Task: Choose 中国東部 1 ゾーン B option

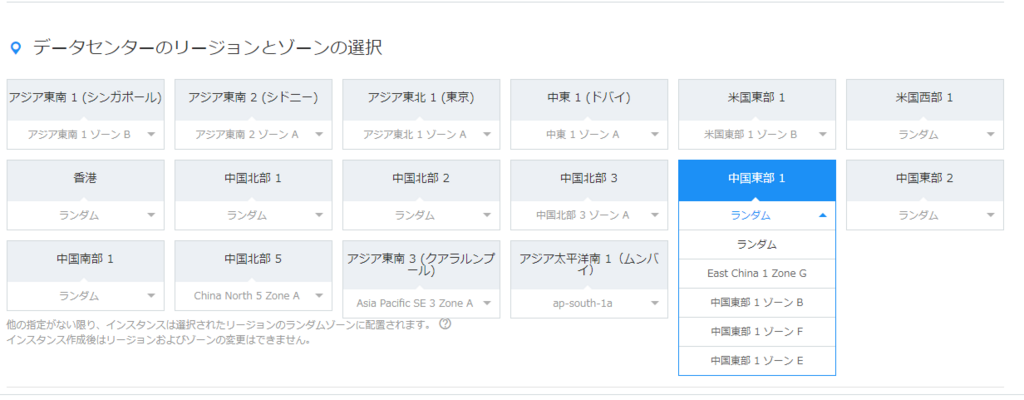Action: [x=757, y=303]
